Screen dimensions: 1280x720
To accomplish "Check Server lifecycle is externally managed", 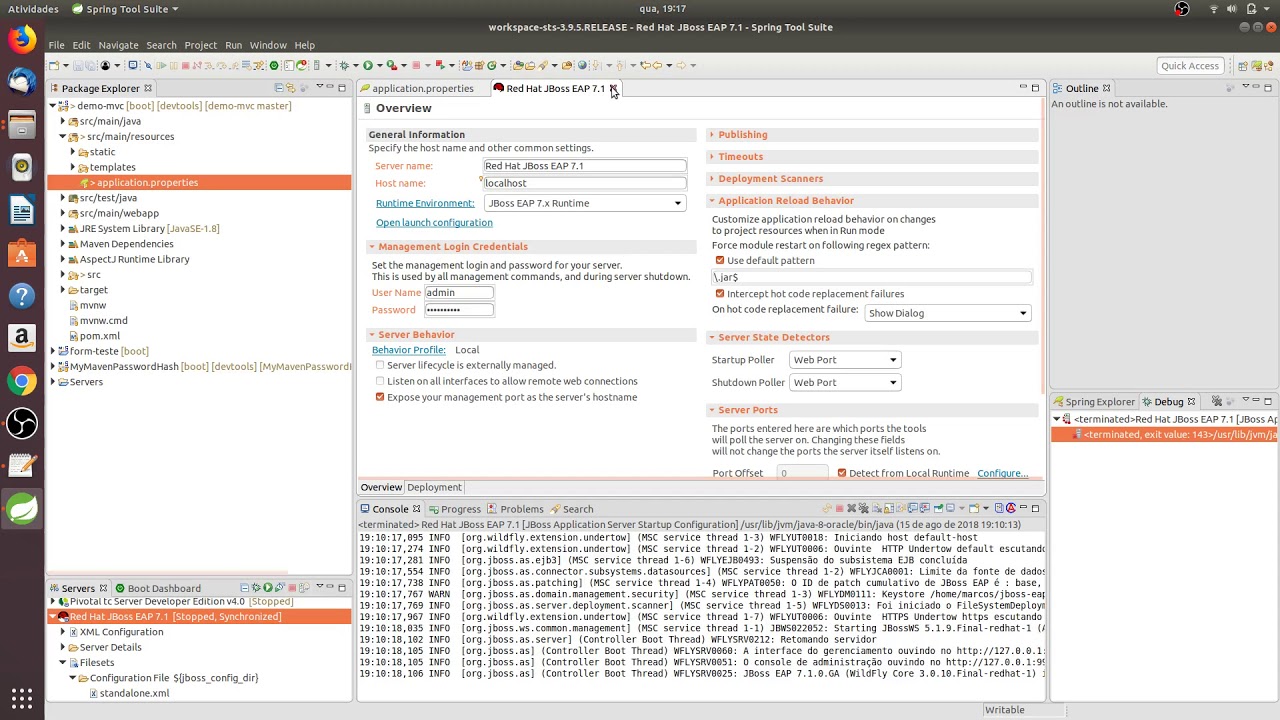I will 380,365.
